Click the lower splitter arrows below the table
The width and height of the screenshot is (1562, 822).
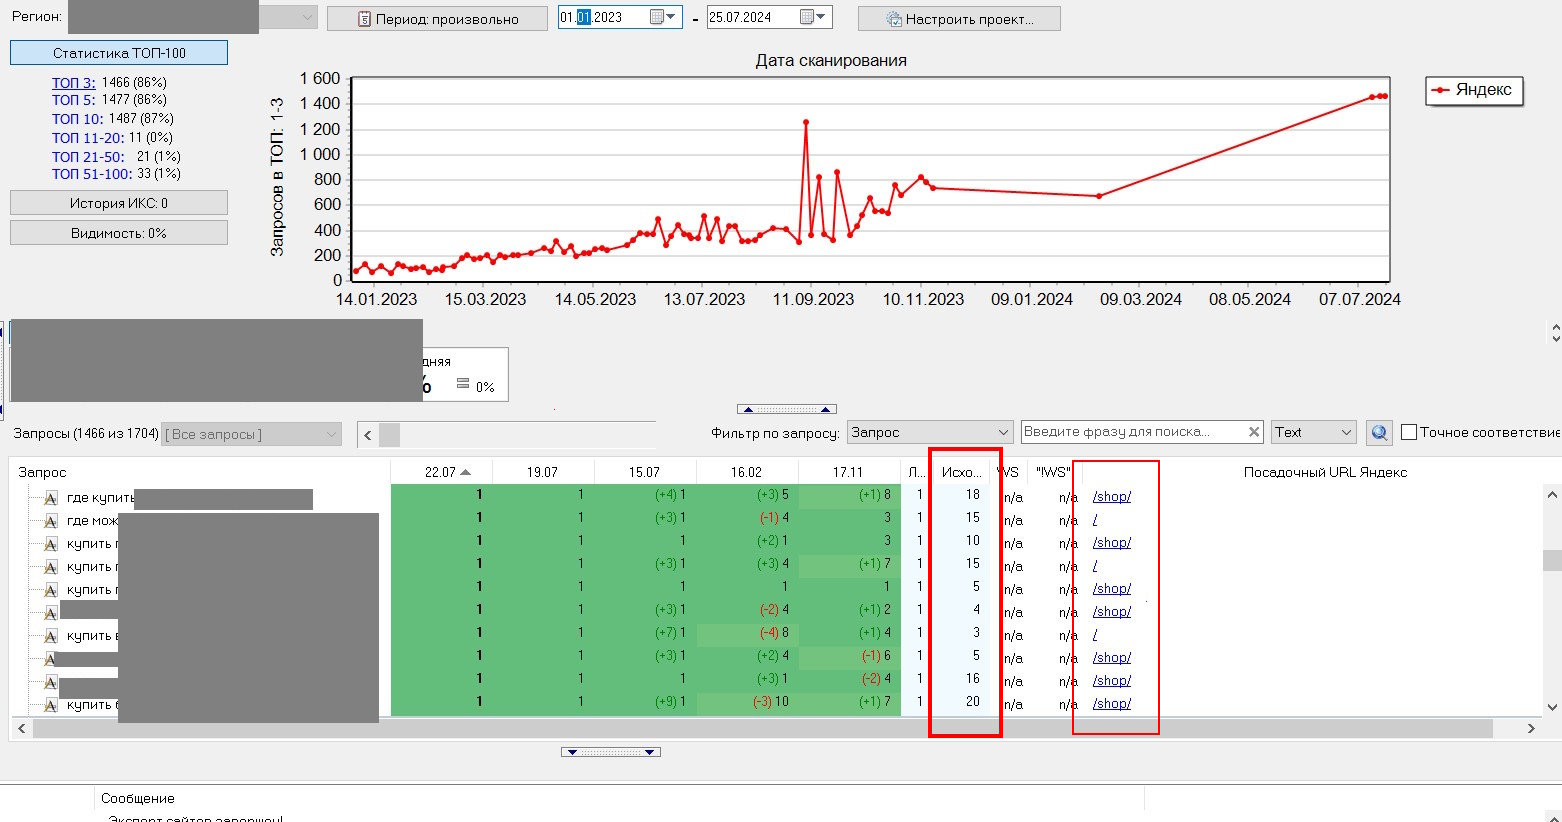coord(610,752)
